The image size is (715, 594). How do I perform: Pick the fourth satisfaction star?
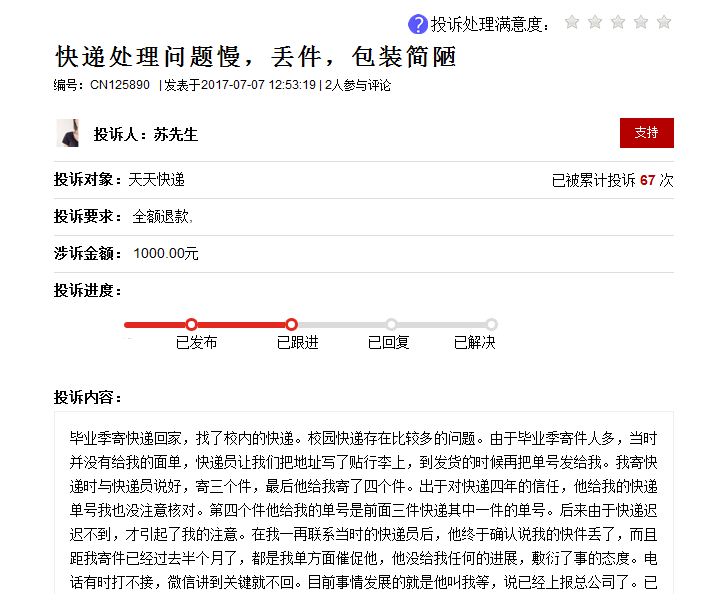pyautogui.click(x=641, y=22)
